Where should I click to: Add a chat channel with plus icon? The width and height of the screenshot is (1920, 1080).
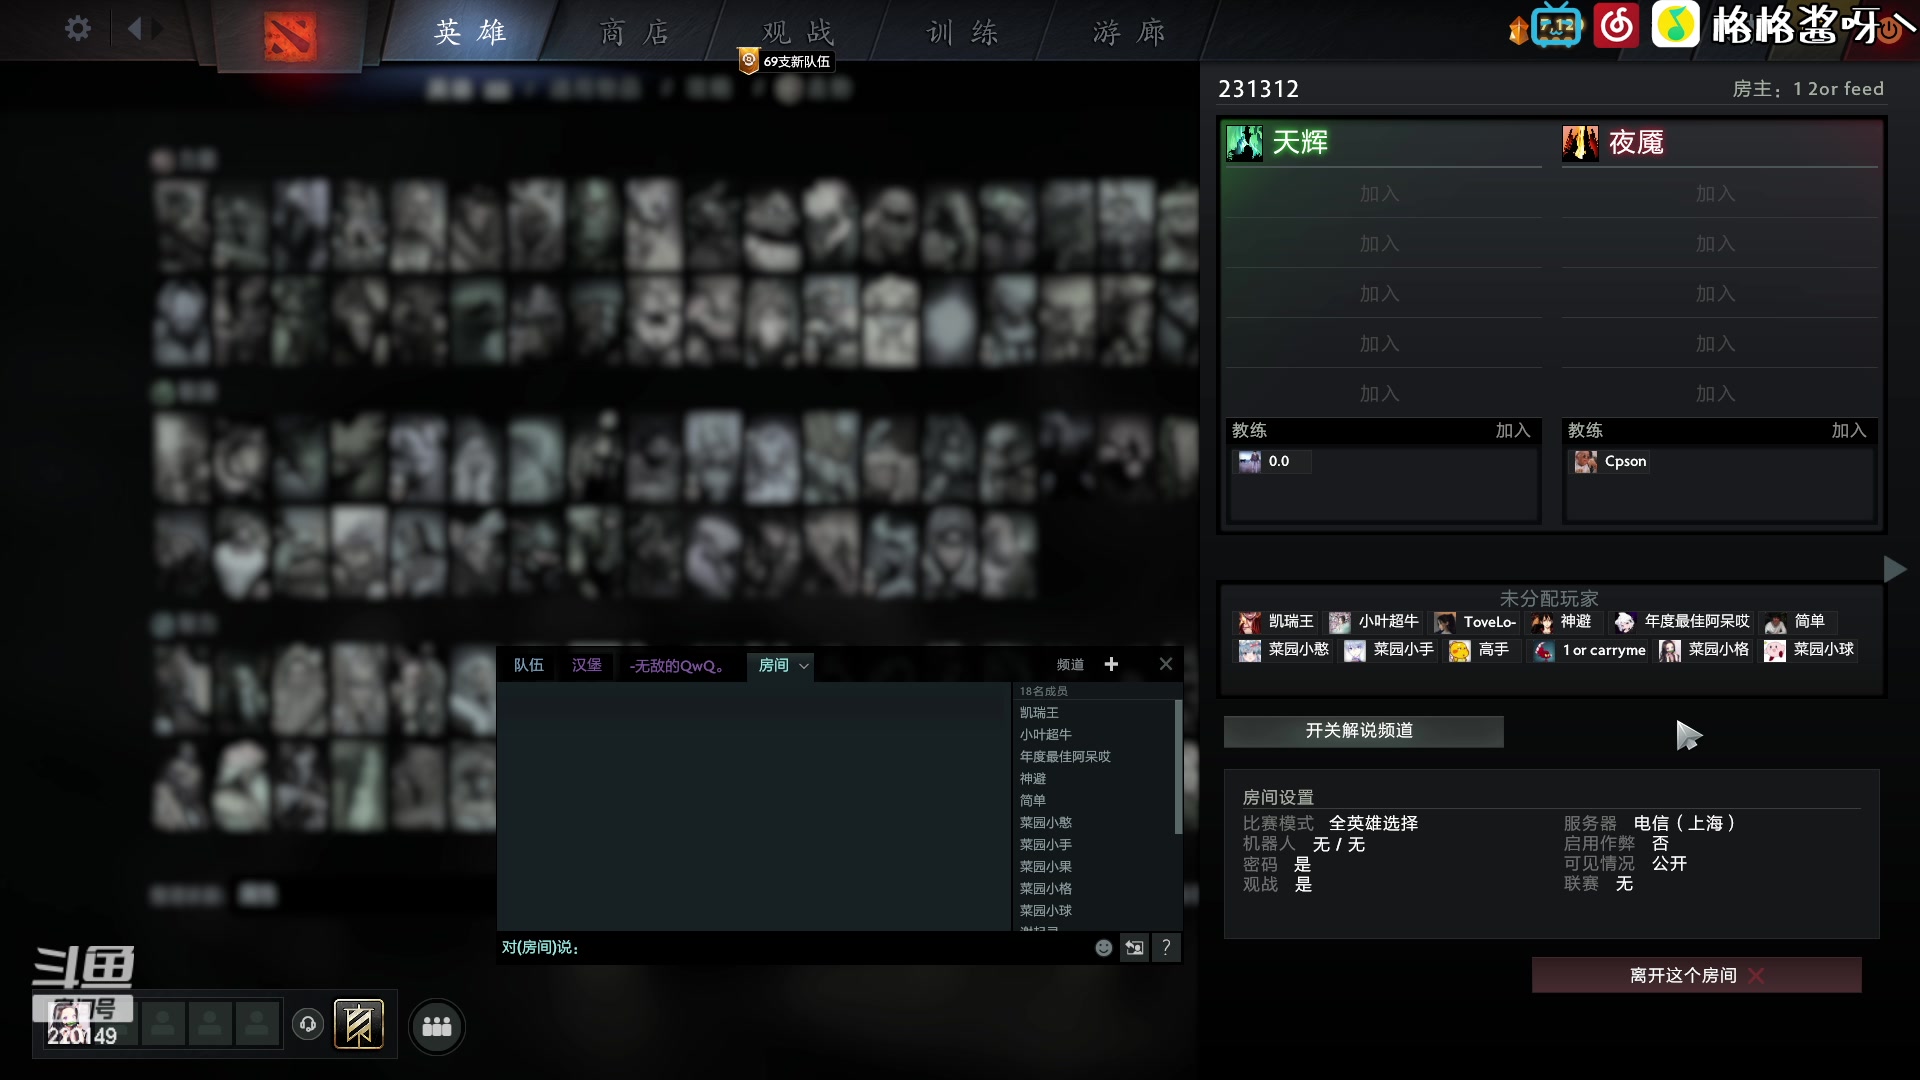1111,664
